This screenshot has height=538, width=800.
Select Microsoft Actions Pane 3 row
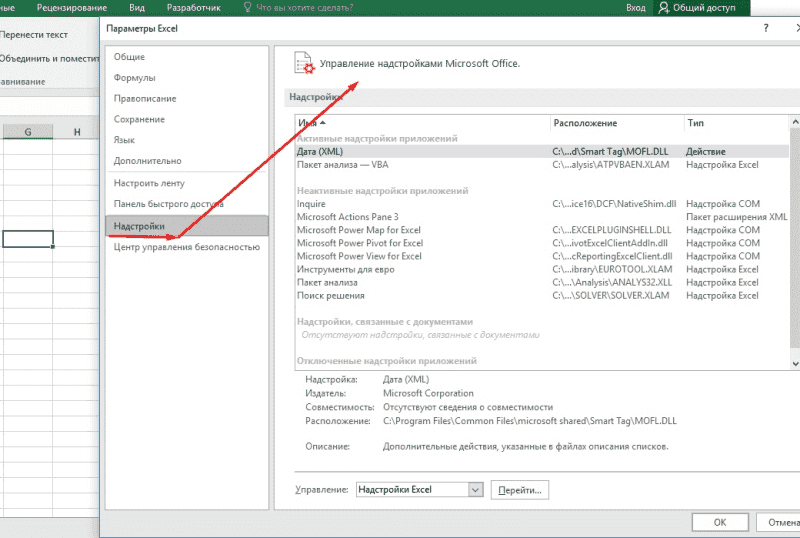pos(542,217)
